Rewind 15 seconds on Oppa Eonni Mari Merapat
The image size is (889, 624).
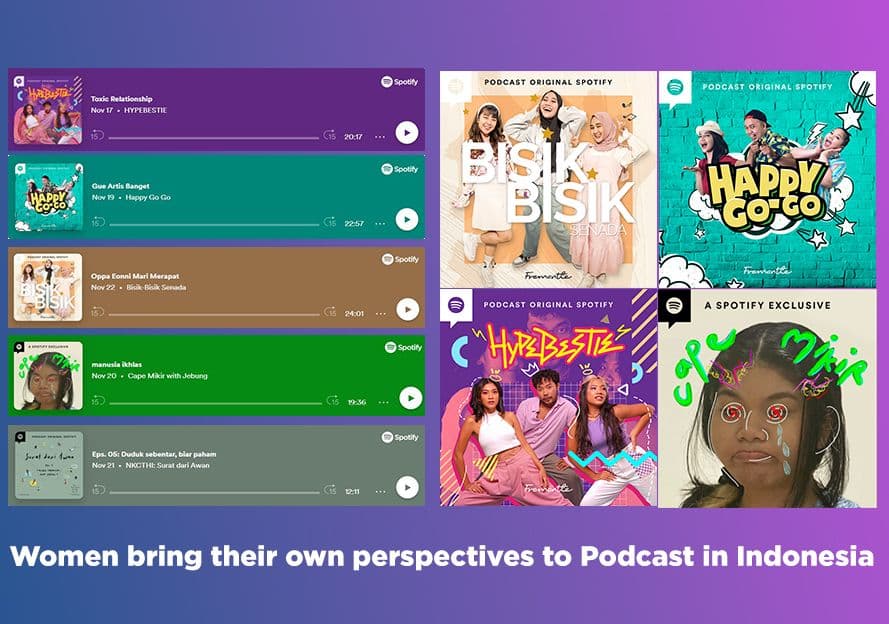click(x=98, y=312)
